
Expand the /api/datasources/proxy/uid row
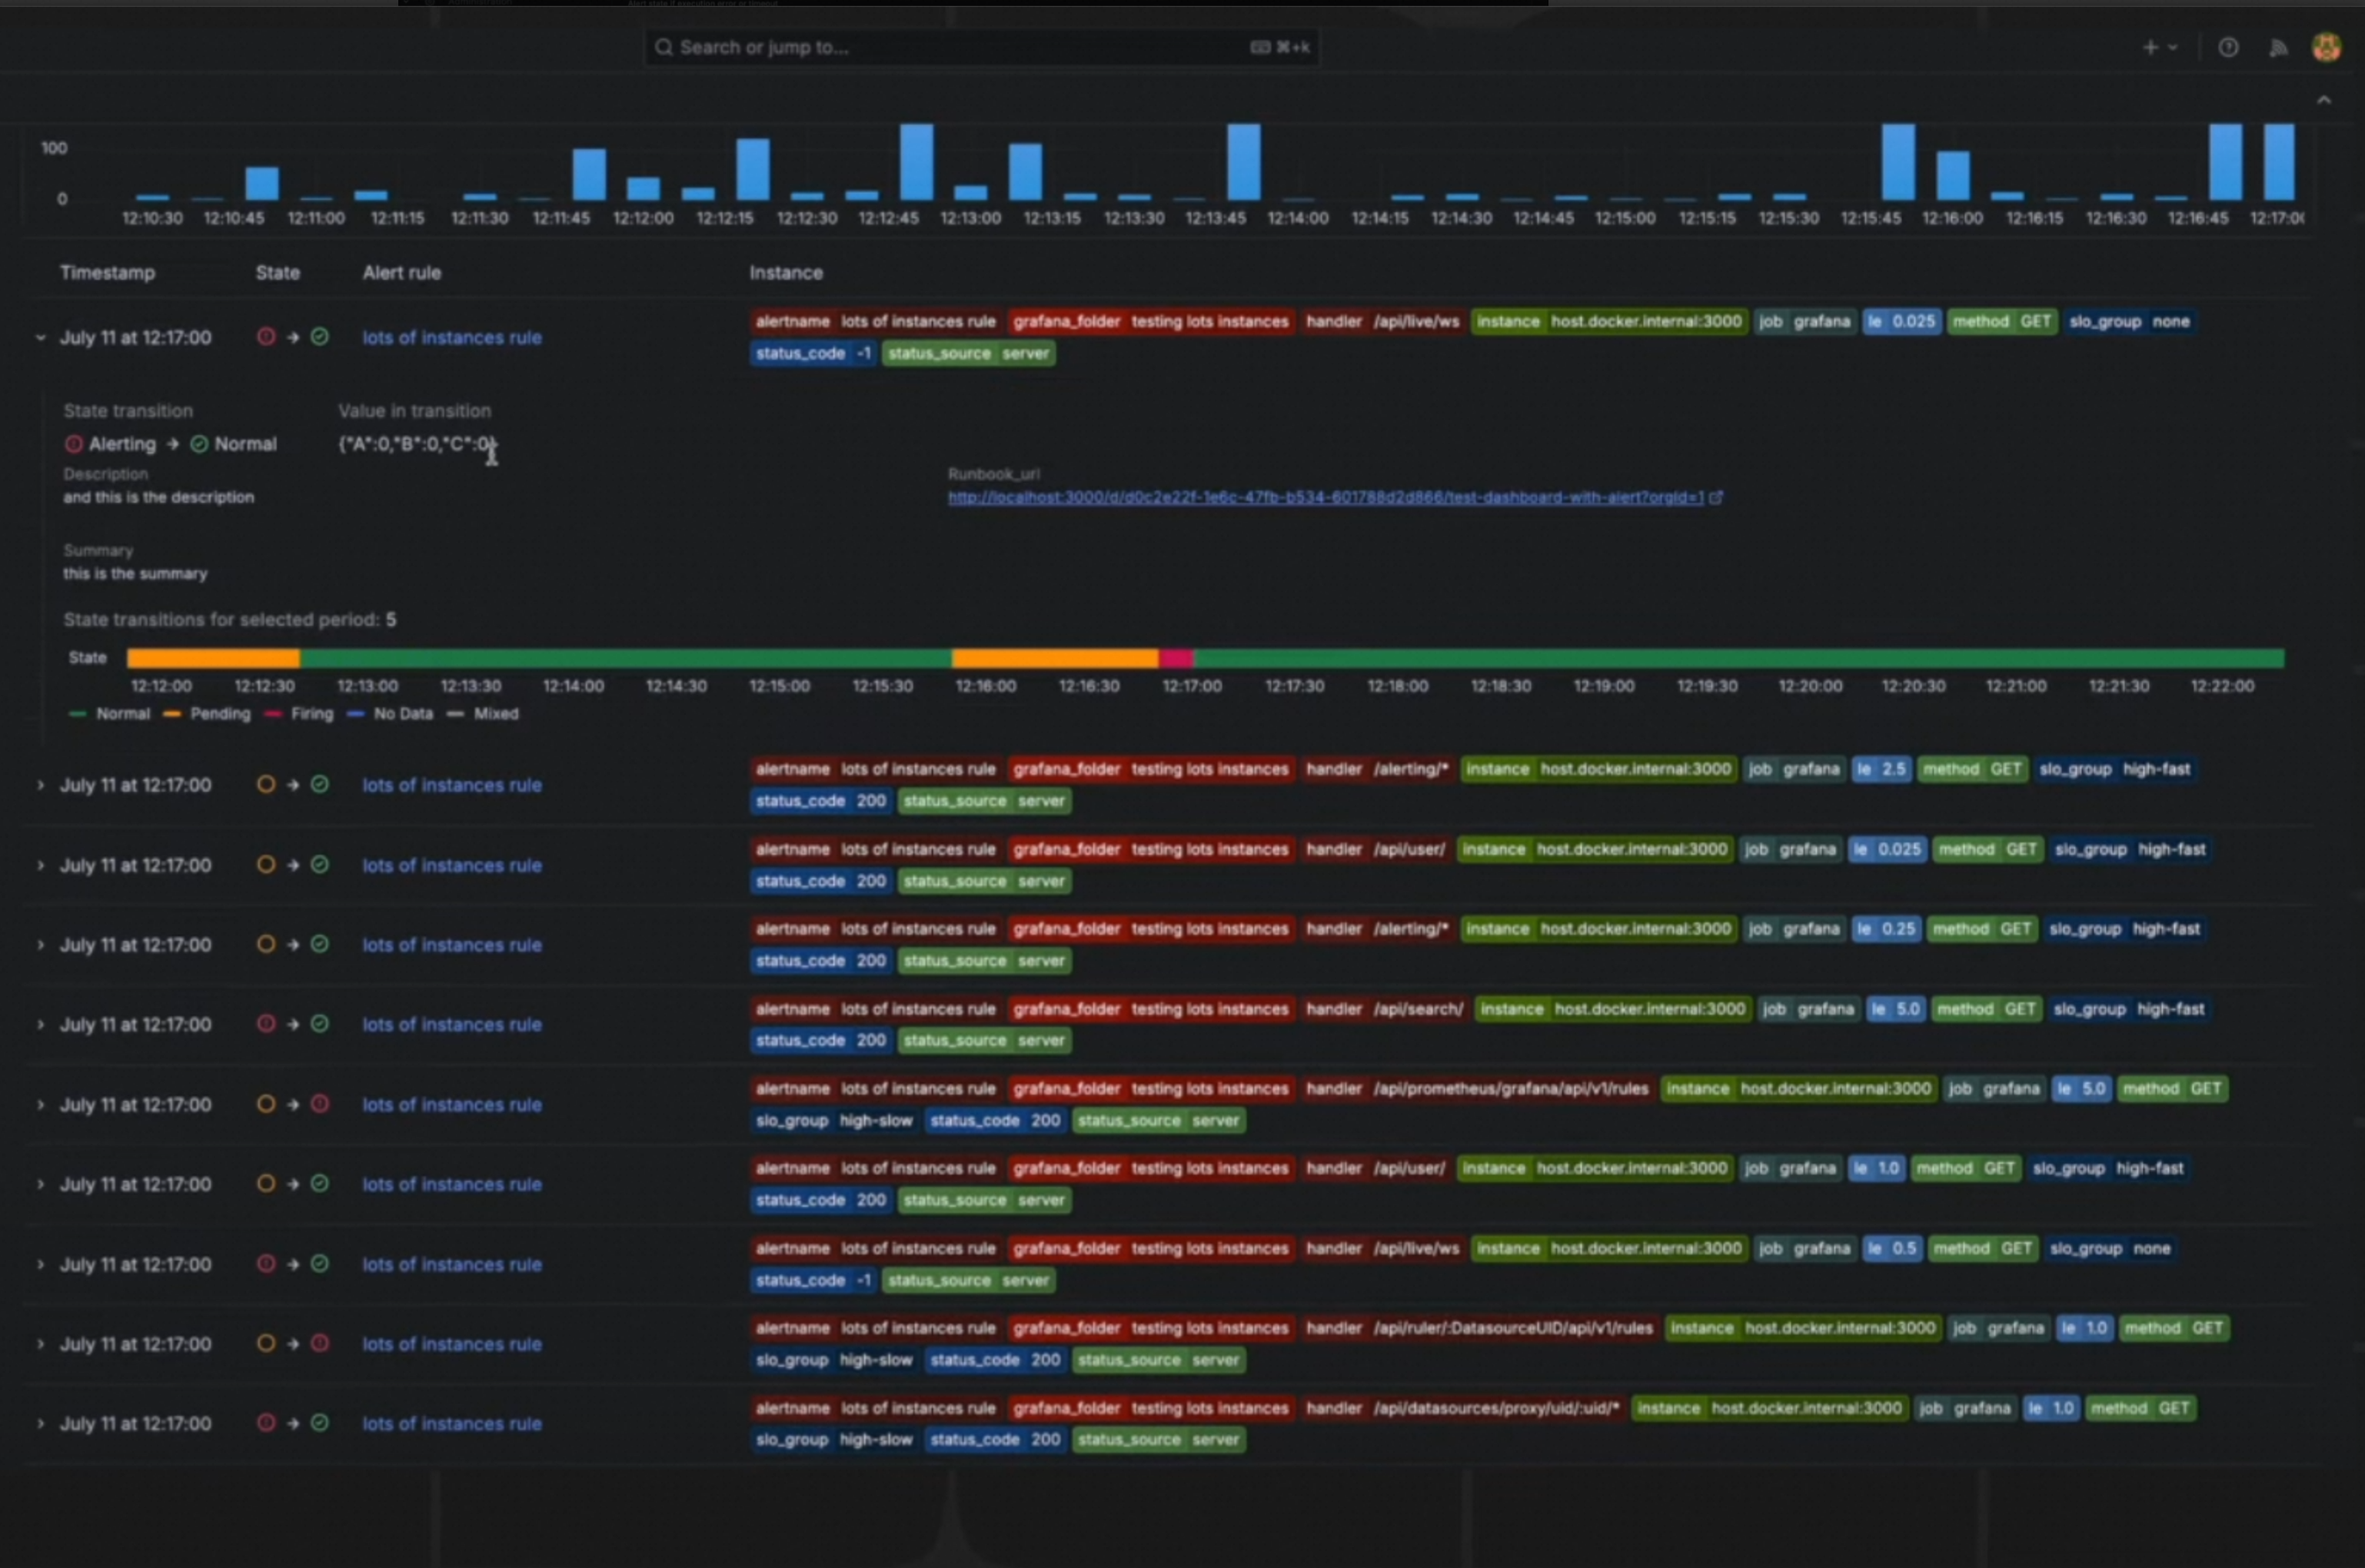(x=41, y=1424)
